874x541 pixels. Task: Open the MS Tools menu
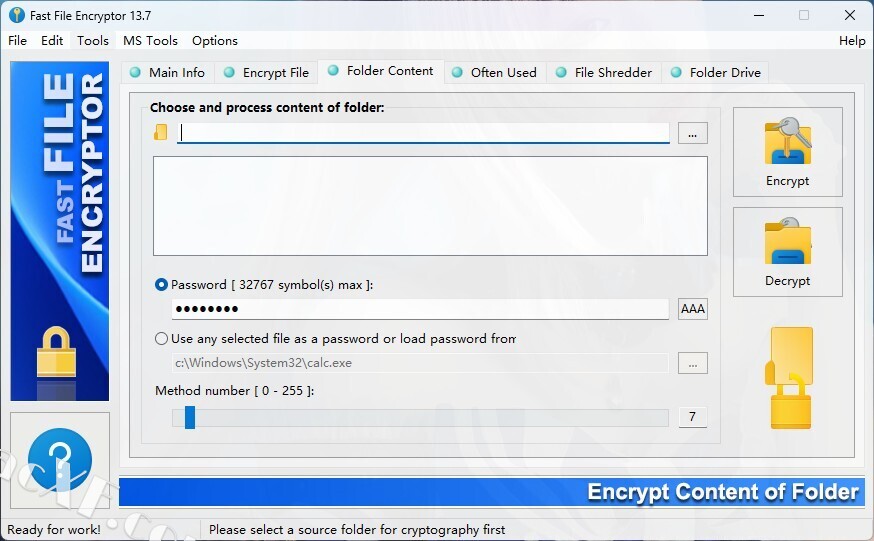coord(150,41)
